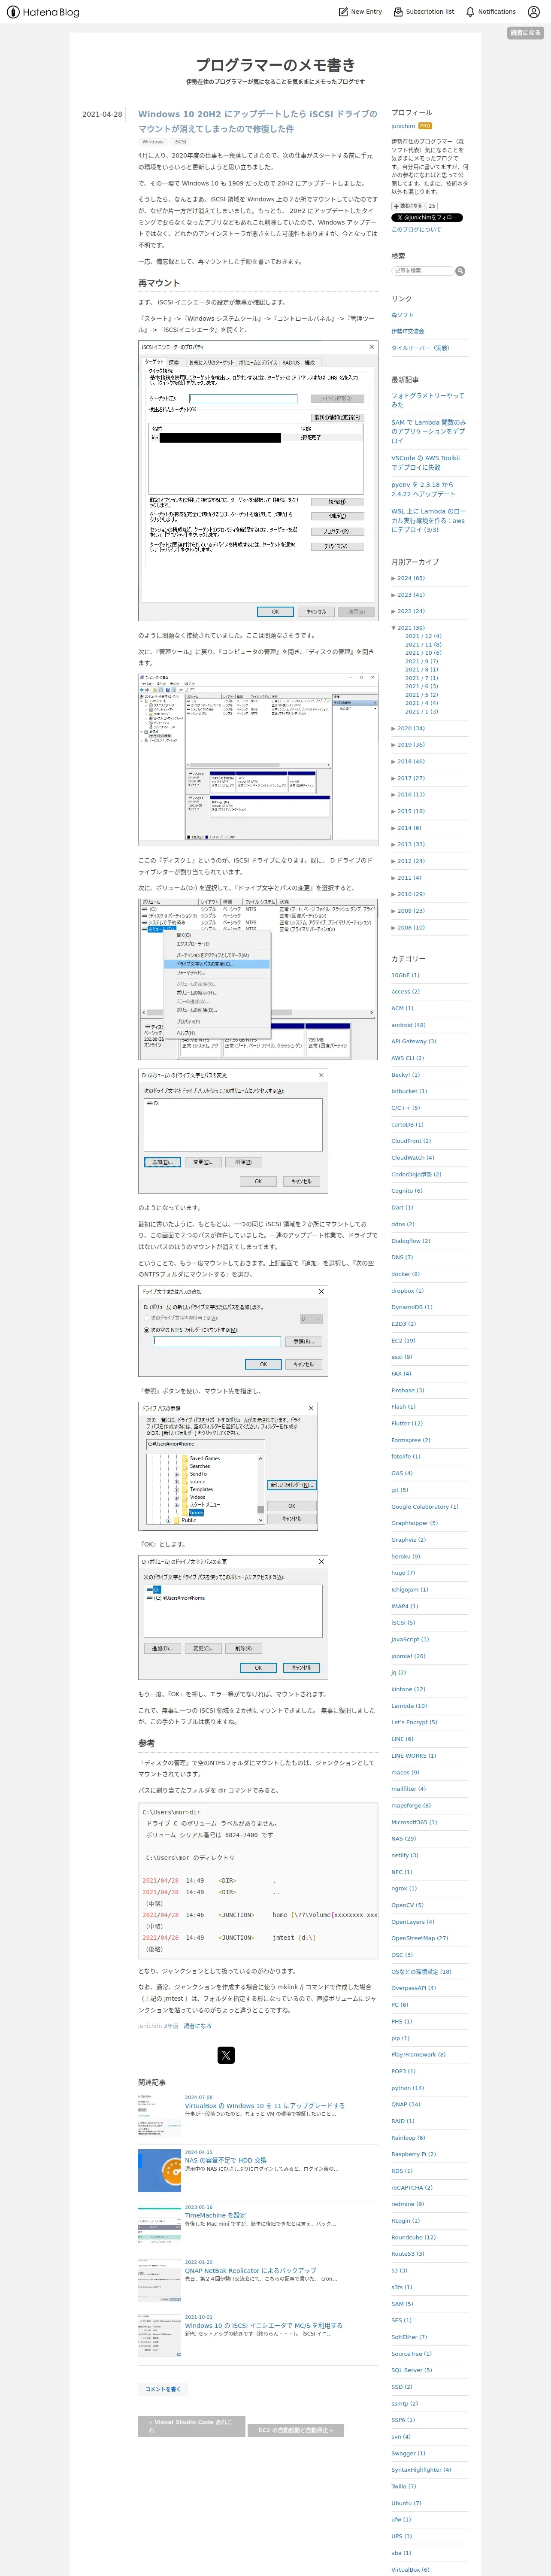Screen dimensions: 551x2576
Task: Click the search magnifier button in sidebar
Action: pos(460,271)
